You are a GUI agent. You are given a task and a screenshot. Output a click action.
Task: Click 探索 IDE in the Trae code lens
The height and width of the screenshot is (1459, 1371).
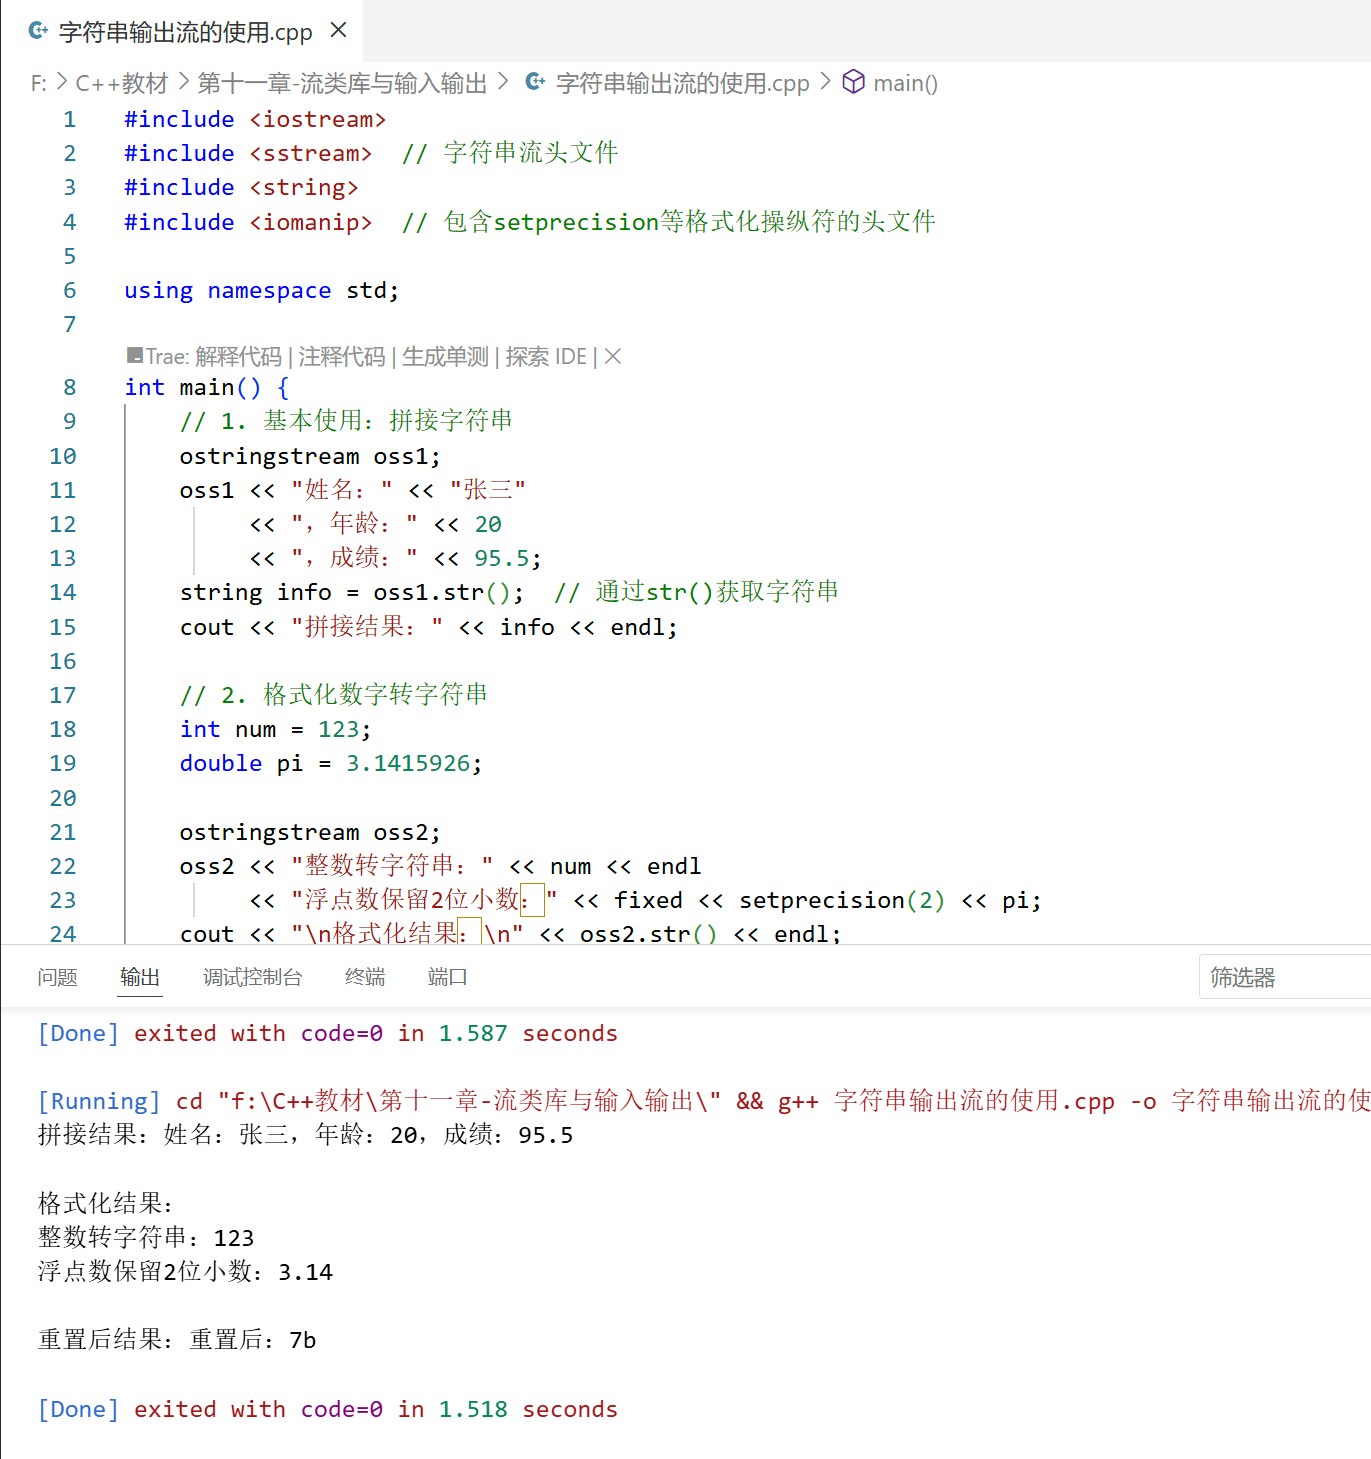coord(546,356)
